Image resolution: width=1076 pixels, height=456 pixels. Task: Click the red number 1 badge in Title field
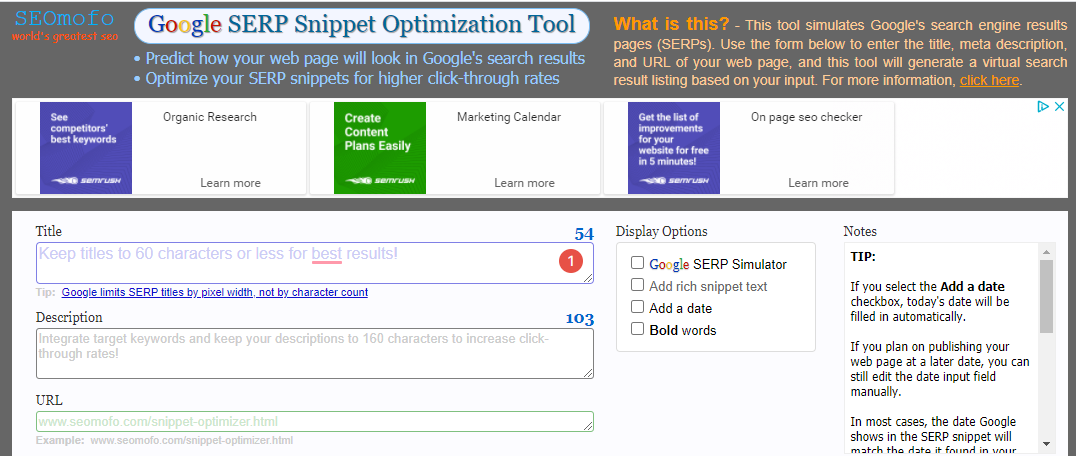coord(570,261)
